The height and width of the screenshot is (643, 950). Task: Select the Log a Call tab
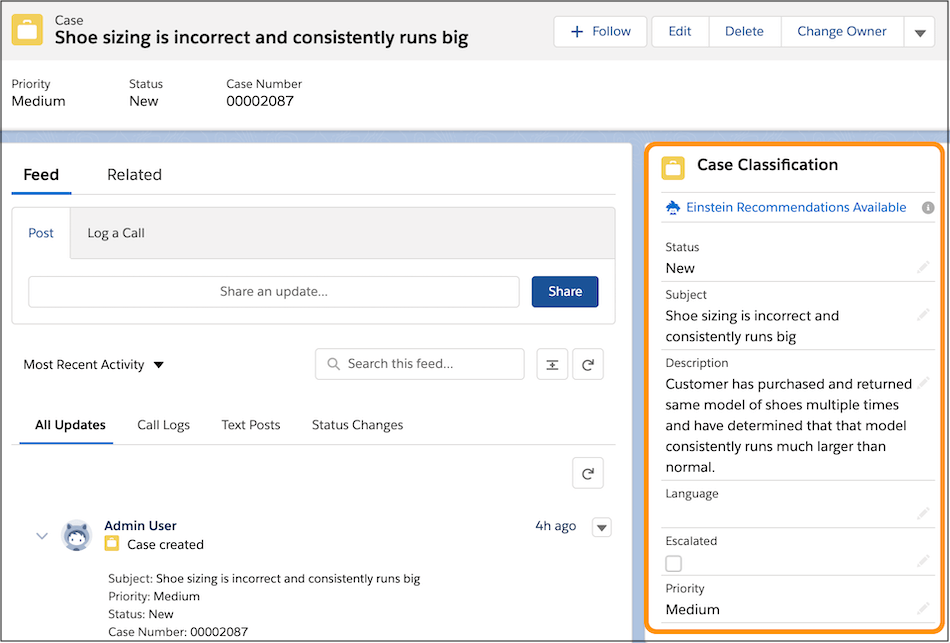[x=116, y=233]
